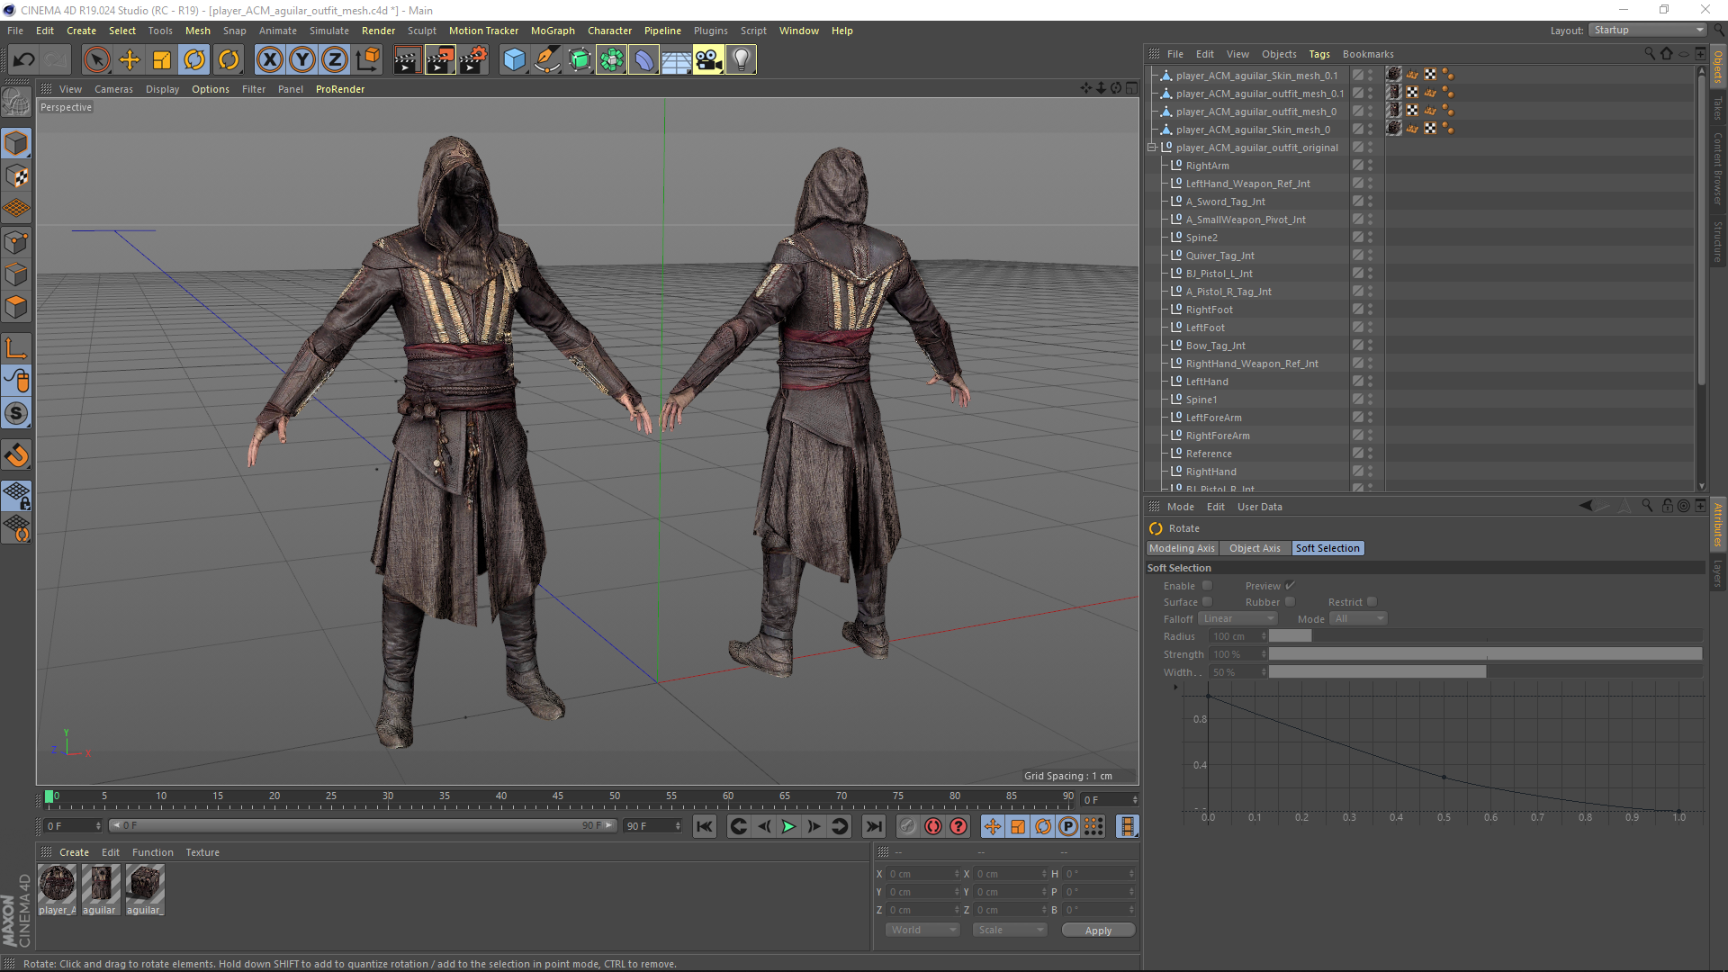Adjust the Strength slider
The width and height of the screenshot is (1728, 972).
(x=1485, y=654)
